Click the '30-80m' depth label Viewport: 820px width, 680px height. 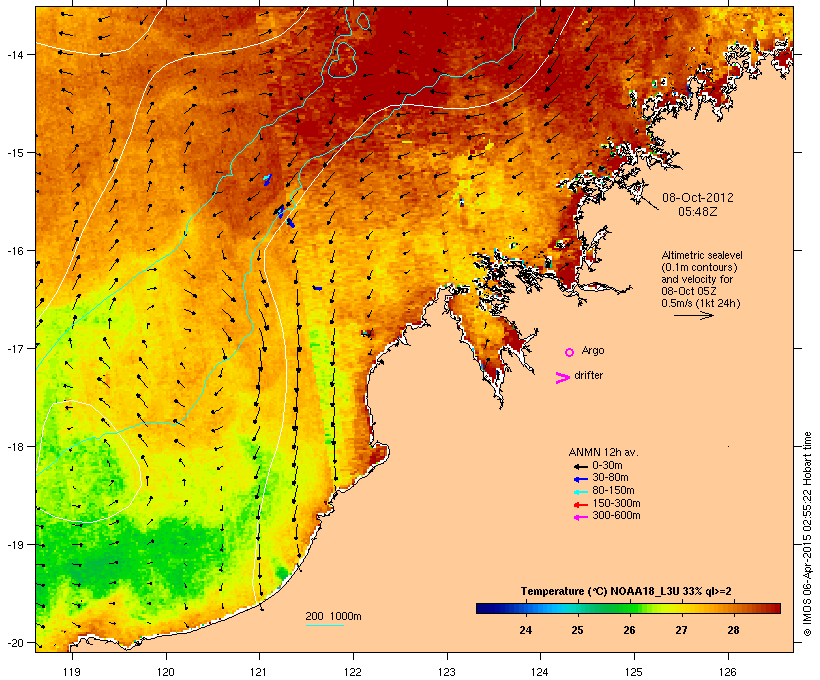coord(610,478)
